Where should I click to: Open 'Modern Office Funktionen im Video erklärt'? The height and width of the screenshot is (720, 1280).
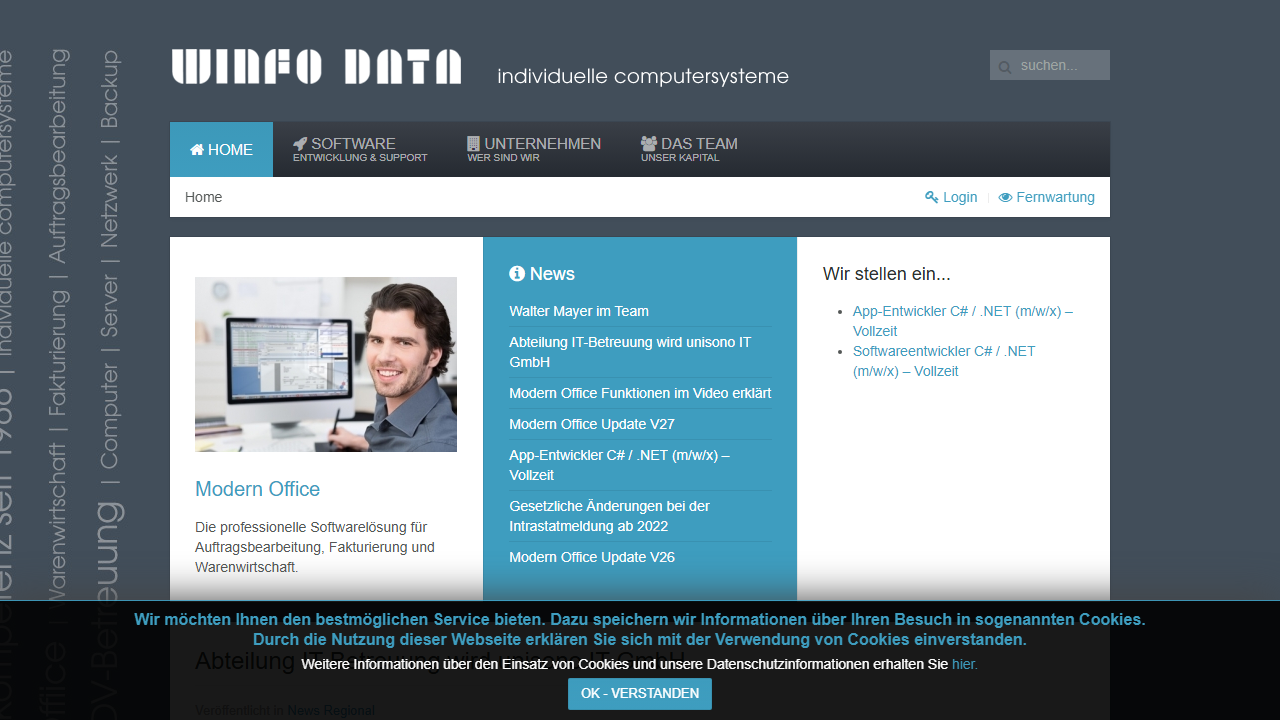click(x=640, y=393)
